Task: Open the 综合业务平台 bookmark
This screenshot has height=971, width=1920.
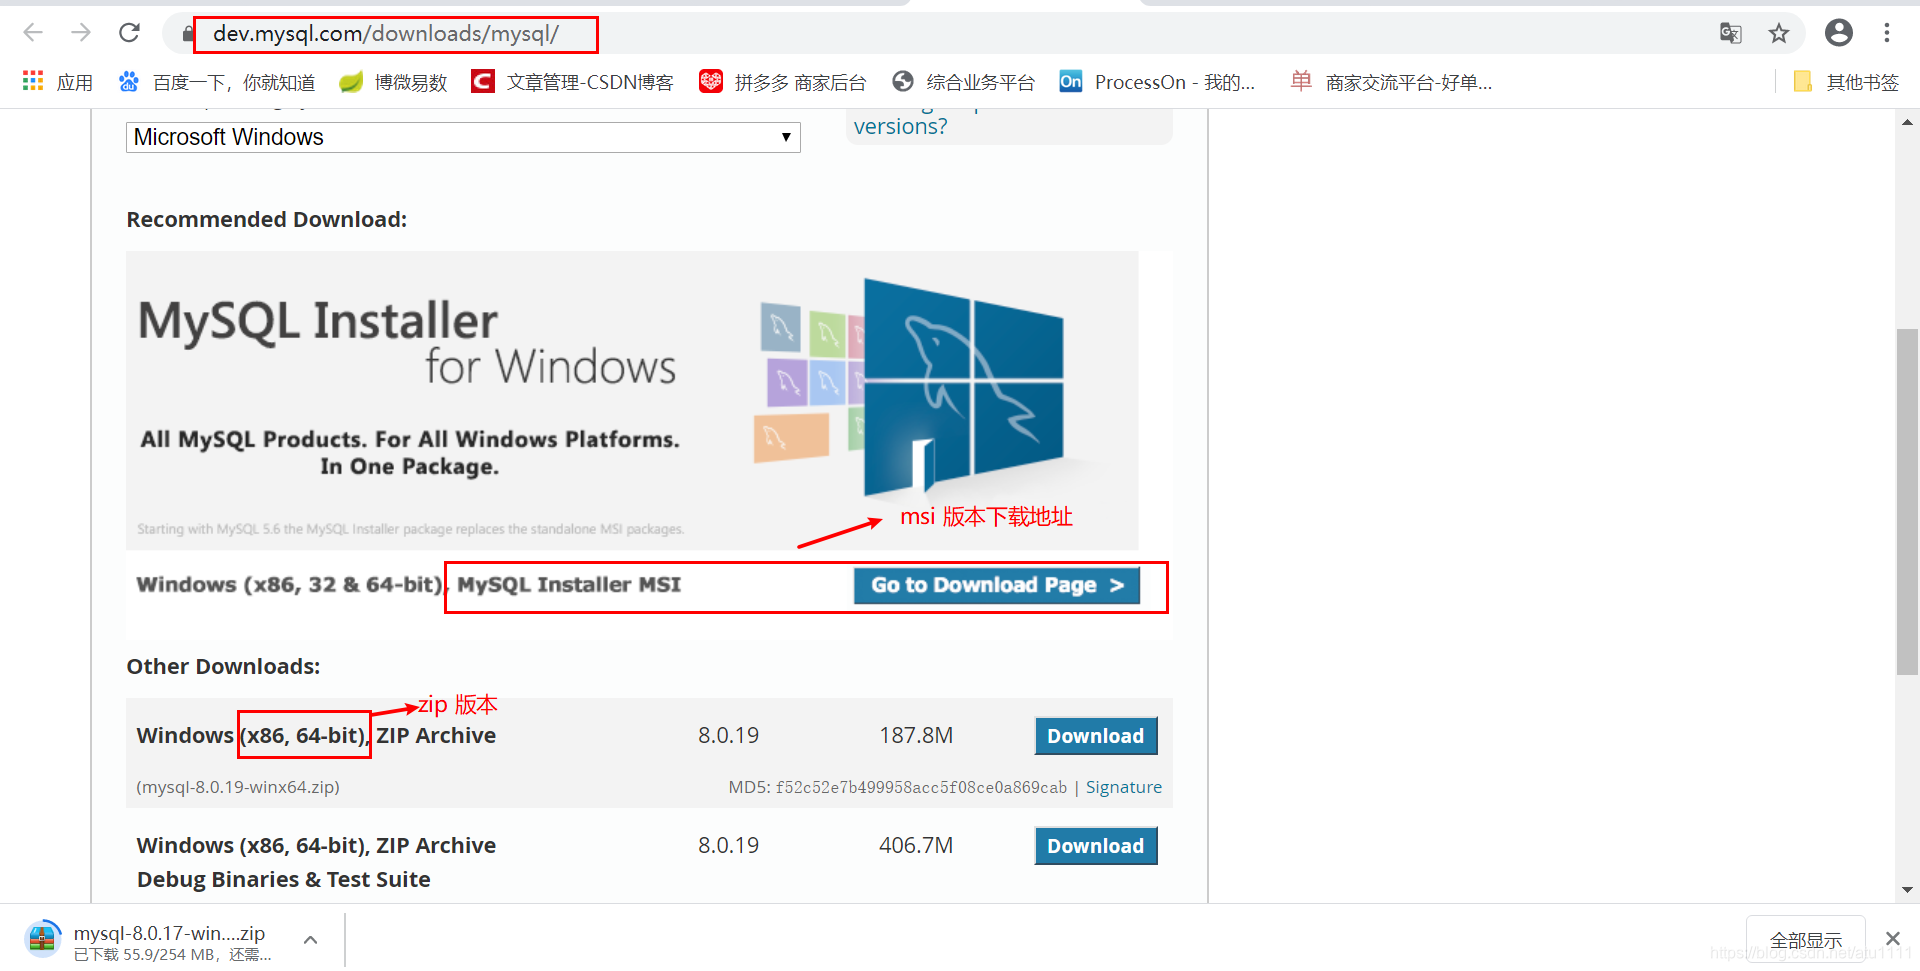Action: click(x=964, y=82)
